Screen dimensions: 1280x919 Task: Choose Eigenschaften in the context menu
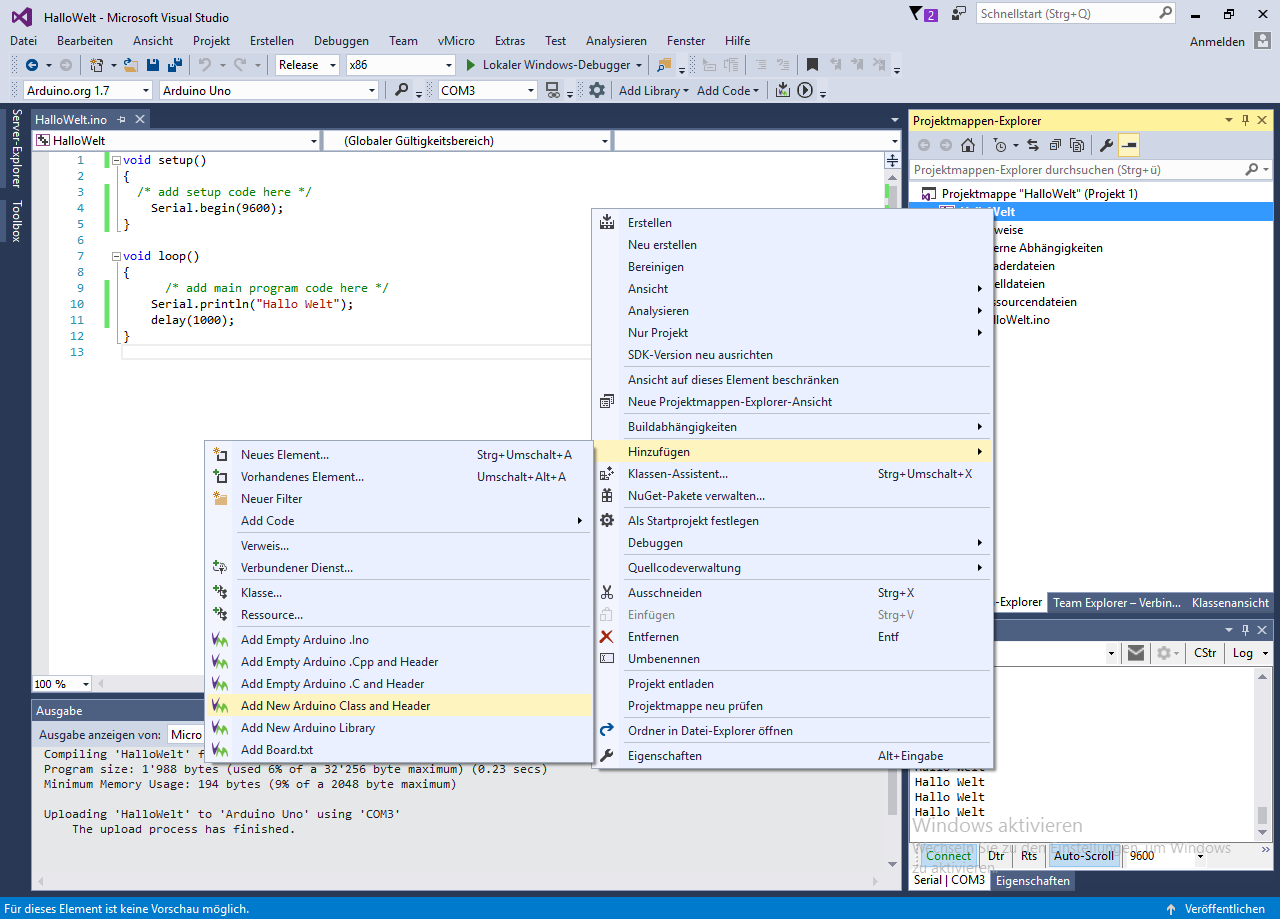click(664, 756)
